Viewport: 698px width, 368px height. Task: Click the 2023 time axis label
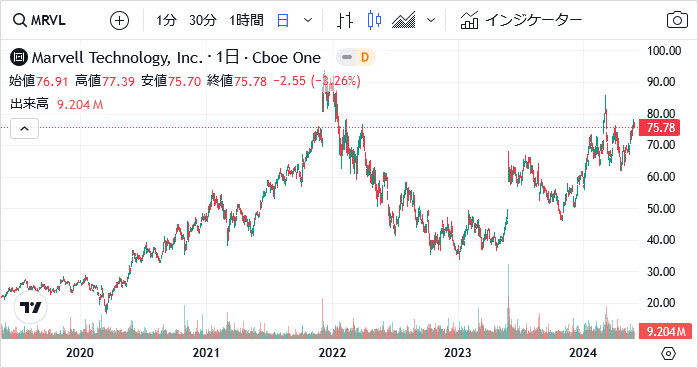(457, 353)
